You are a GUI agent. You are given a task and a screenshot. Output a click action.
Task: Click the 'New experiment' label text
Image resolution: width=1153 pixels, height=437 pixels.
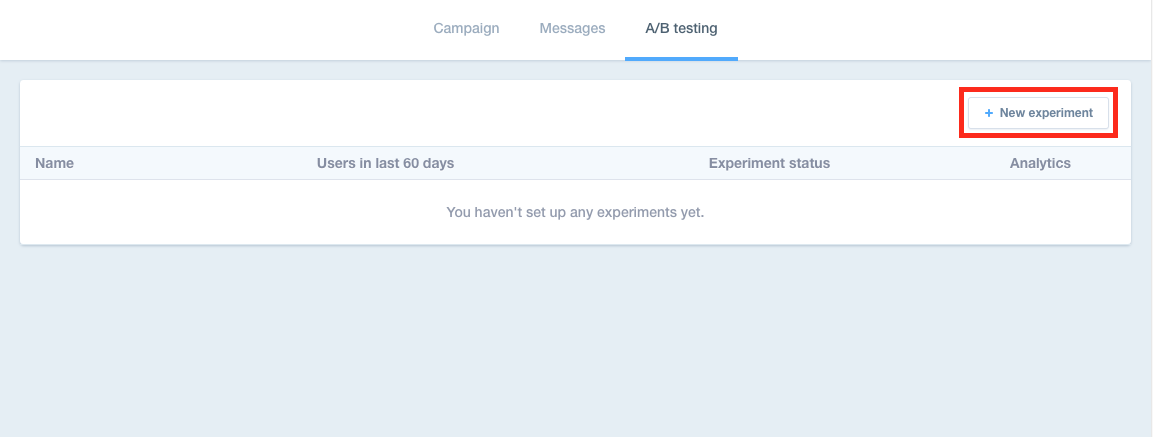coord(1046,114)
